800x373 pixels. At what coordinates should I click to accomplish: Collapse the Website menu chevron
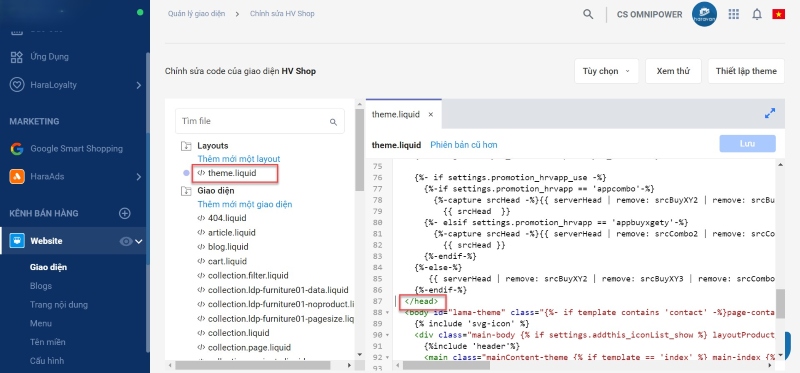click(139, 241)
